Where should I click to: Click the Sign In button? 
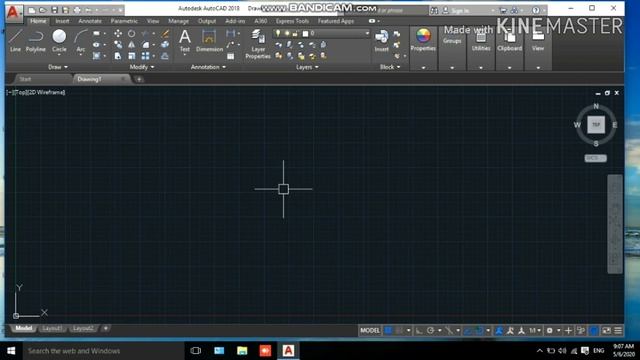point(460,11)
